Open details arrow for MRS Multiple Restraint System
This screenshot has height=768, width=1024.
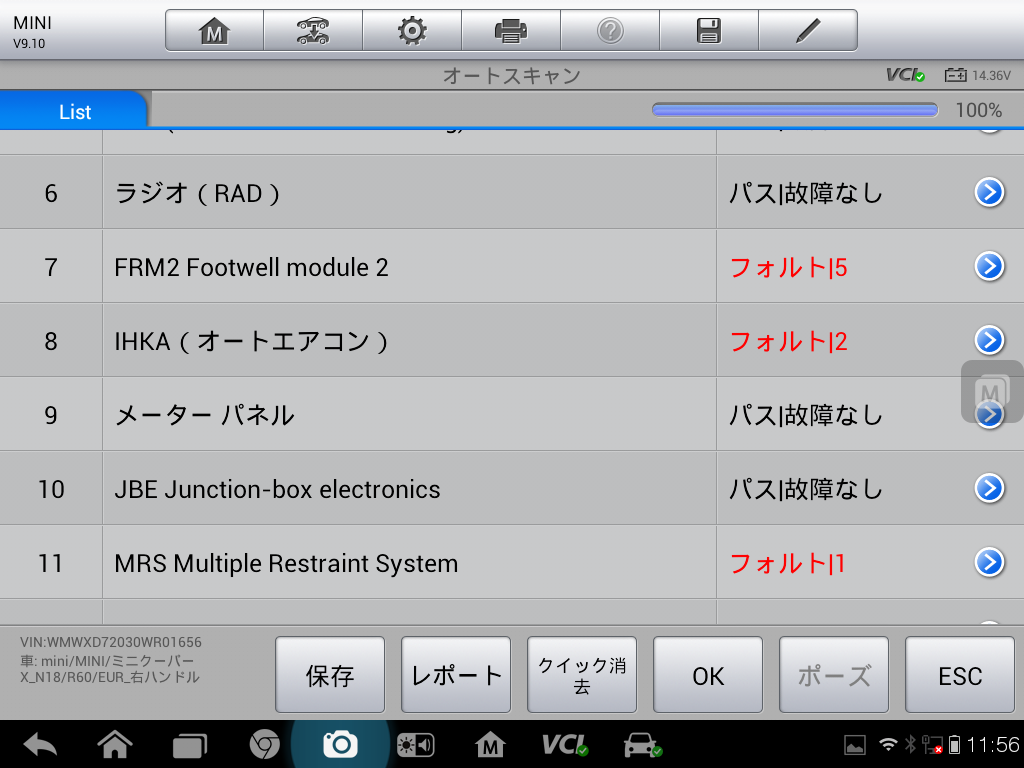(x=989, y=562)
